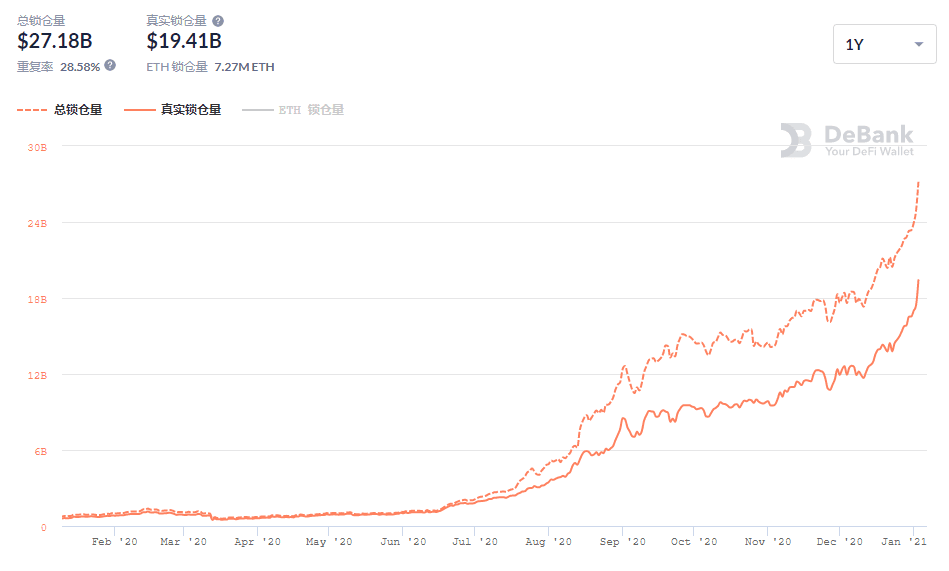Image resolution: width=949 pixels, height=571 pixels.
Task: Click the dashed line's peak at chart end
Action: 919,182
